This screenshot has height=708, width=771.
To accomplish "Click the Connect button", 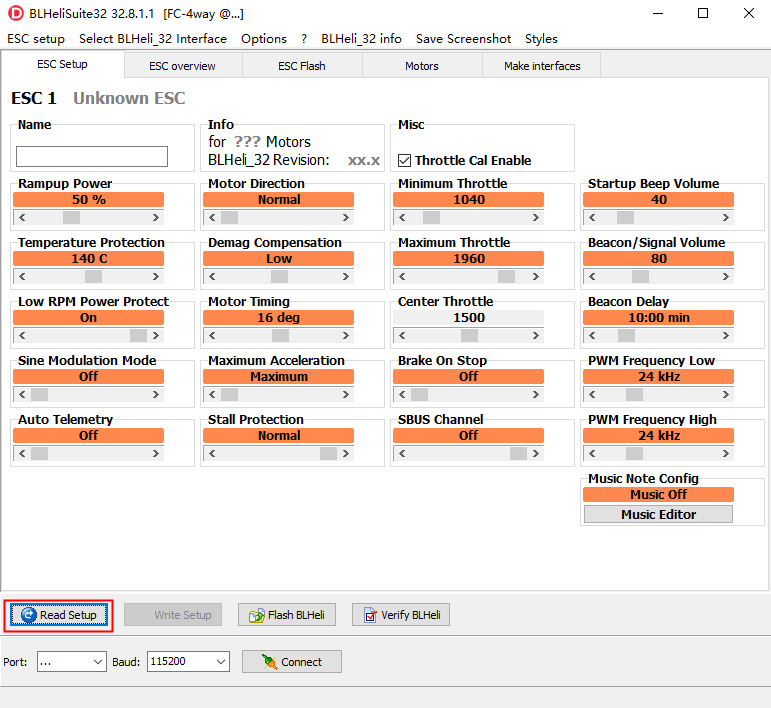I will (292, 662).
